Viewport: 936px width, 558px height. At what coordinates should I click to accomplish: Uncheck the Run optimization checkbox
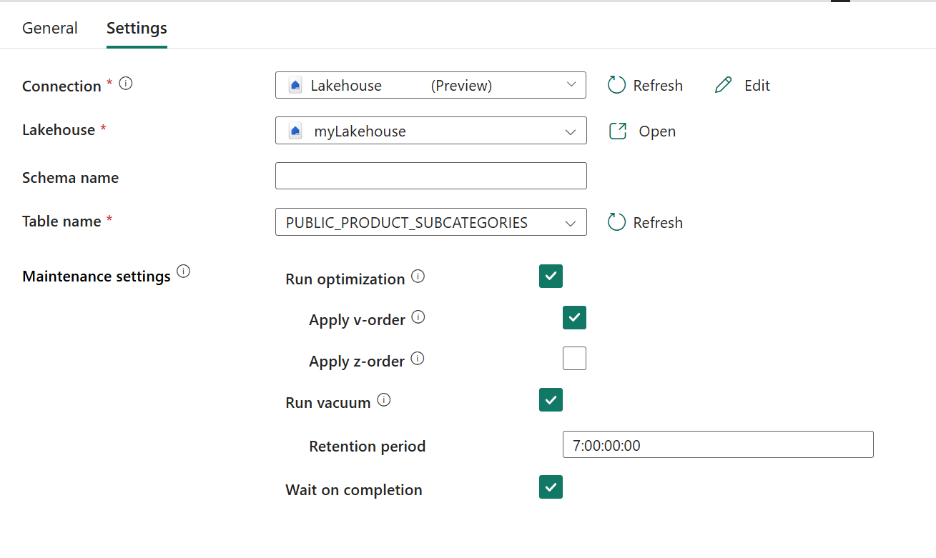click(x=550, y=277)
